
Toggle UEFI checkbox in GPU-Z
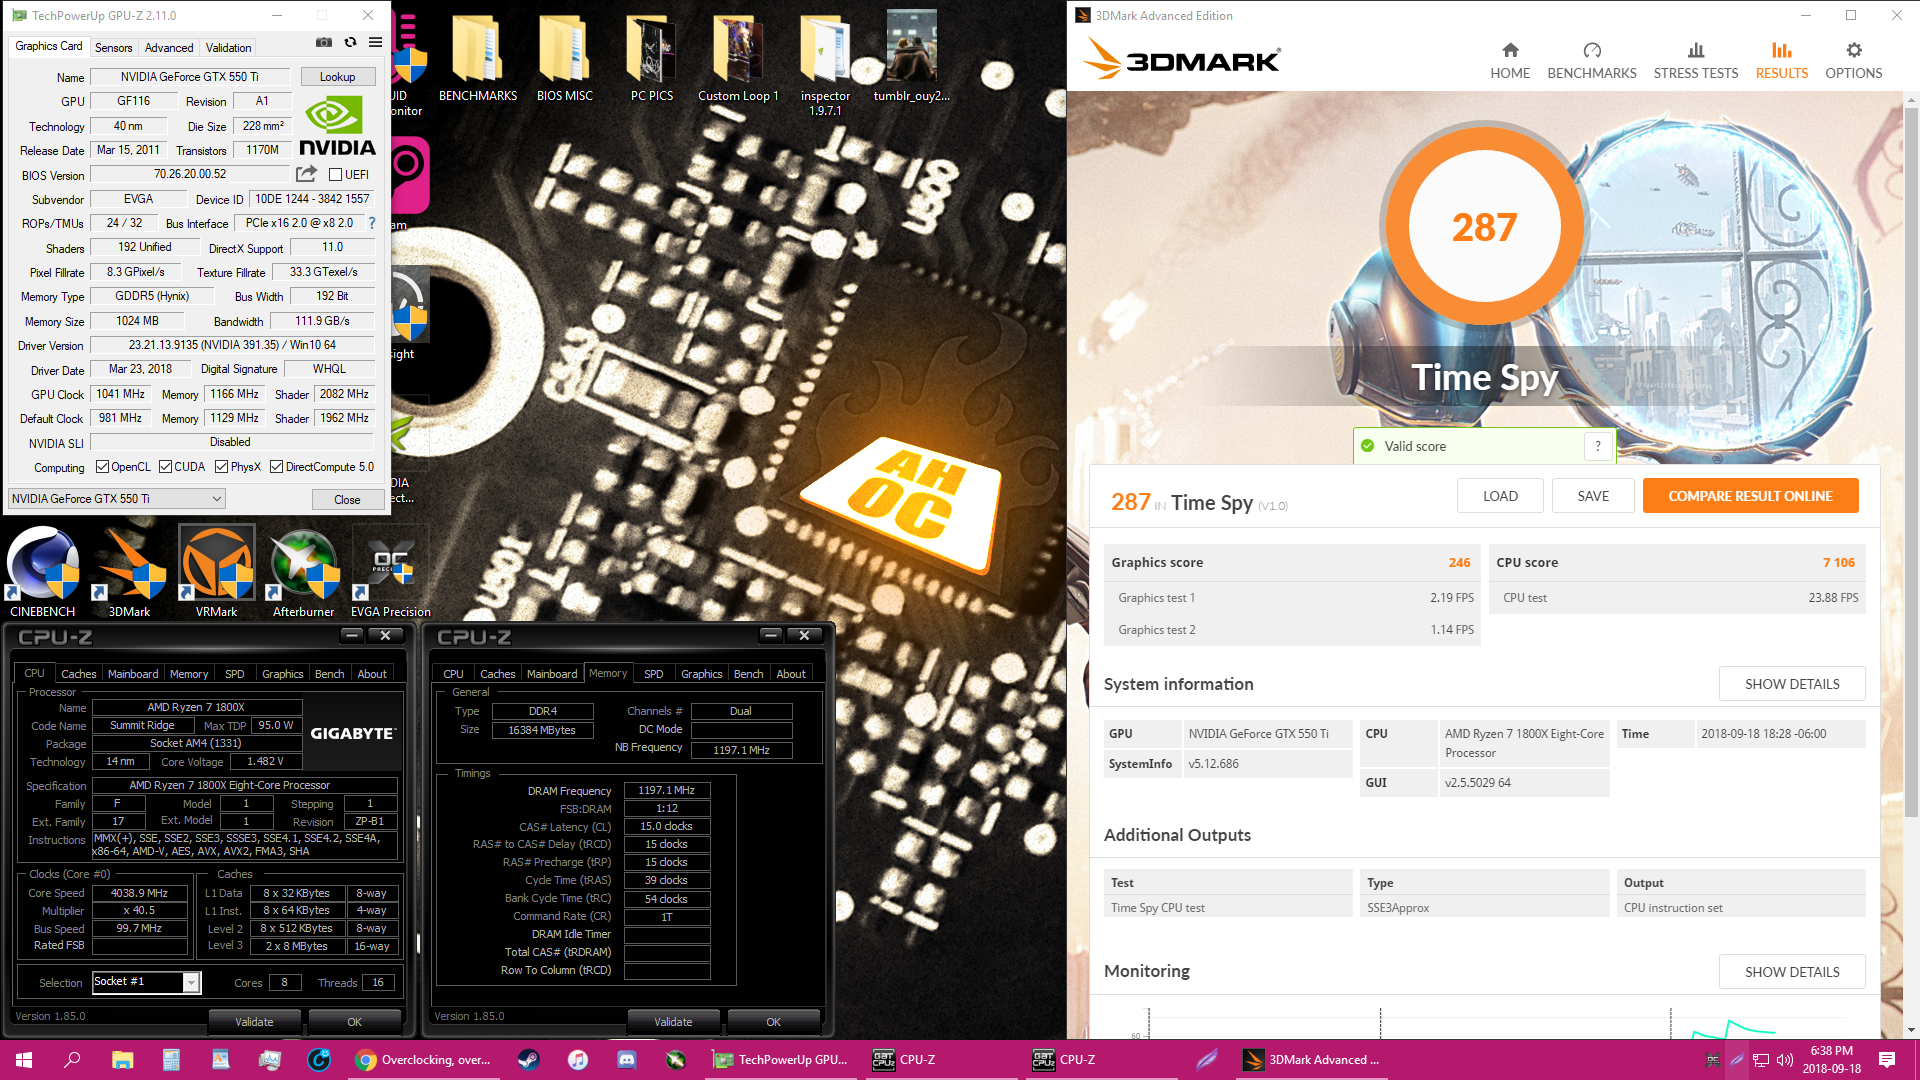click(x=336, y=175)
